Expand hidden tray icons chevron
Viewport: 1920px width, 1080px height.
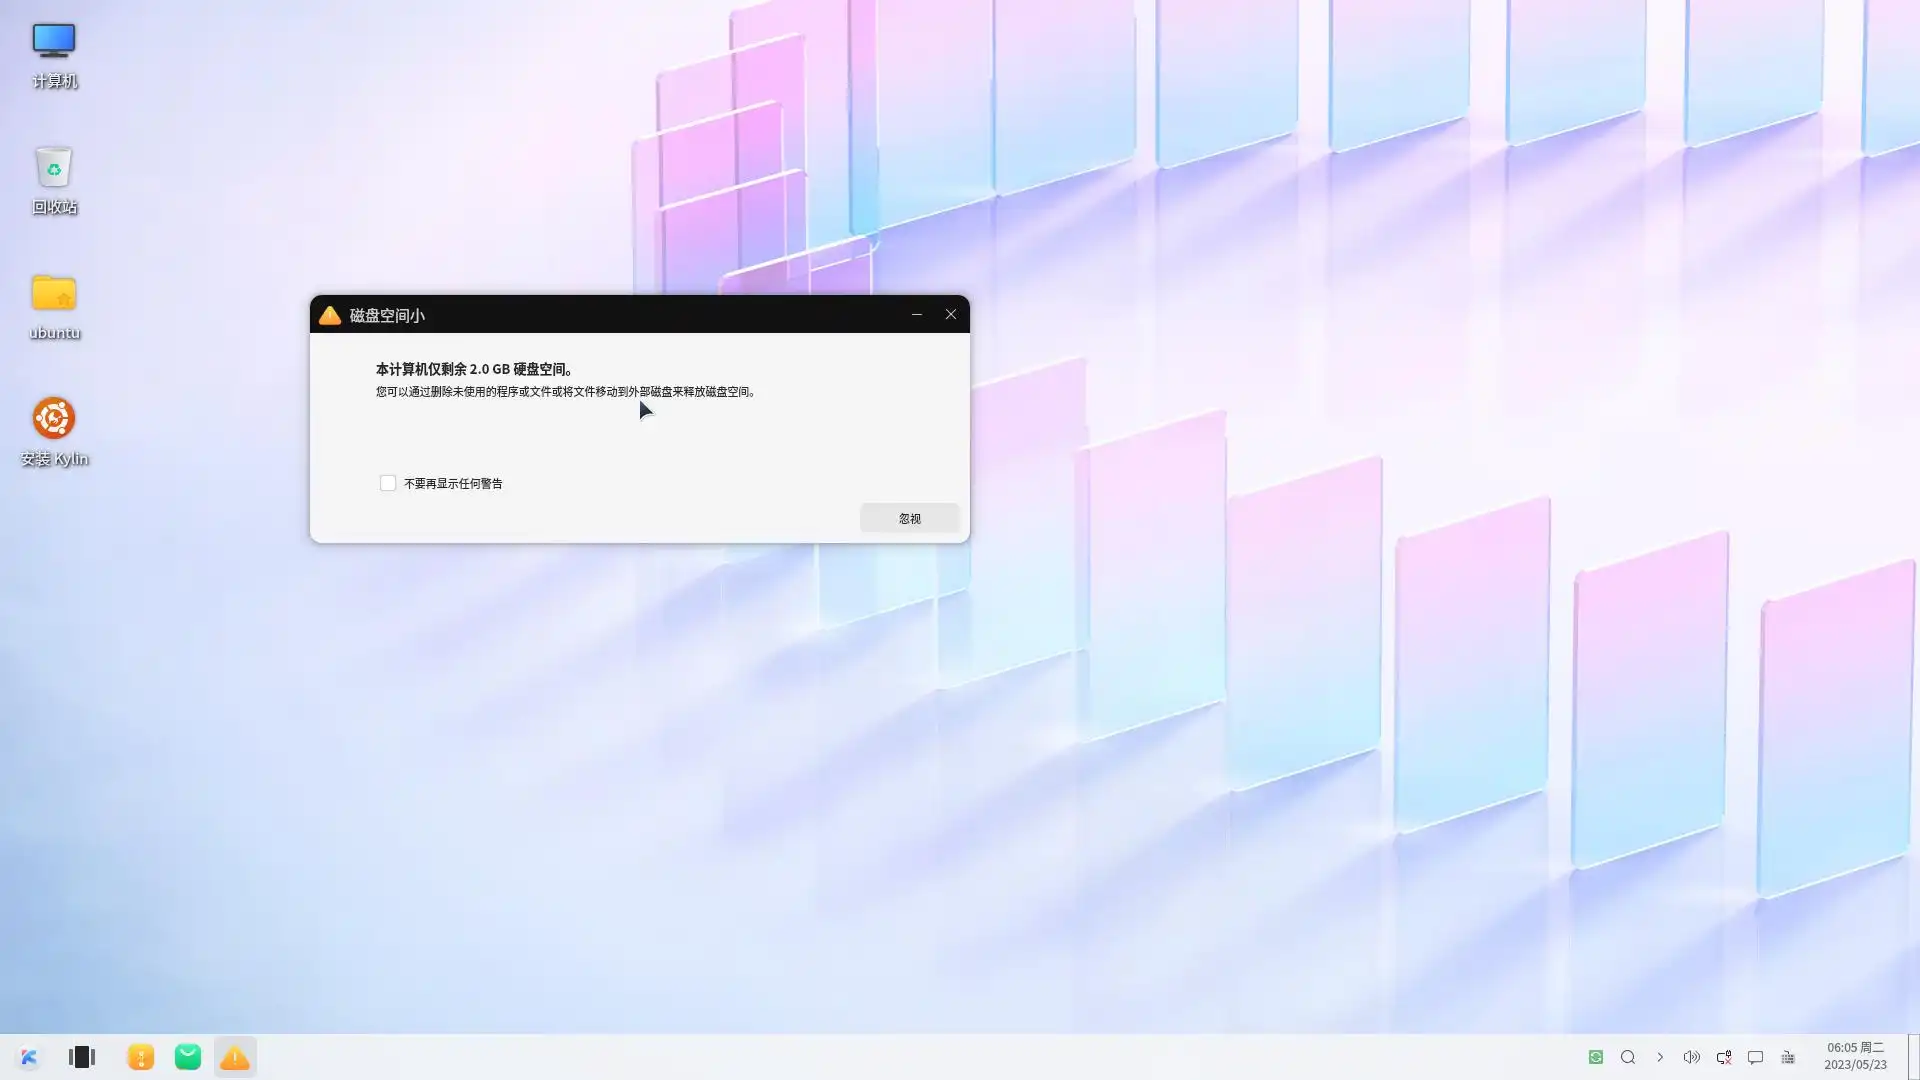1660,1057
